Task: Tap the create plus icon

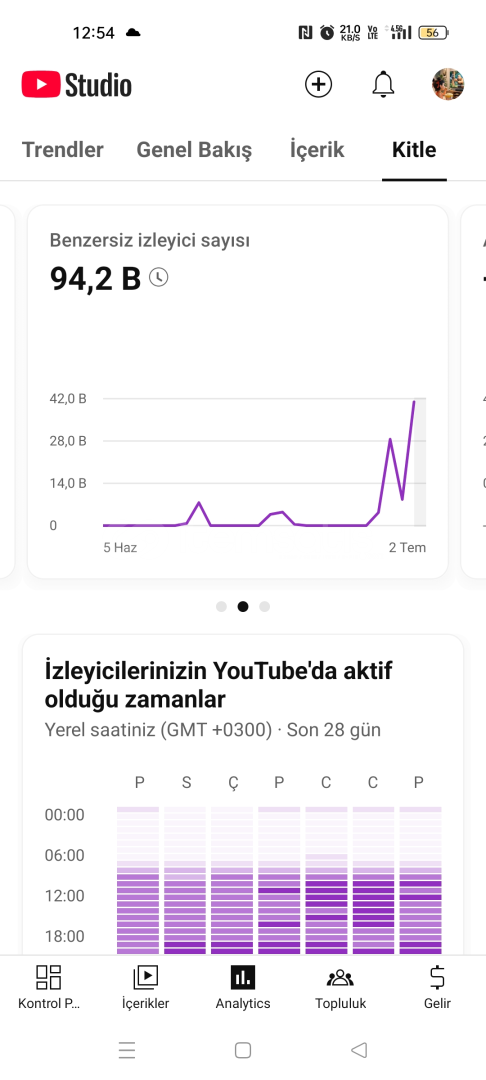Action: coord(318,85)
